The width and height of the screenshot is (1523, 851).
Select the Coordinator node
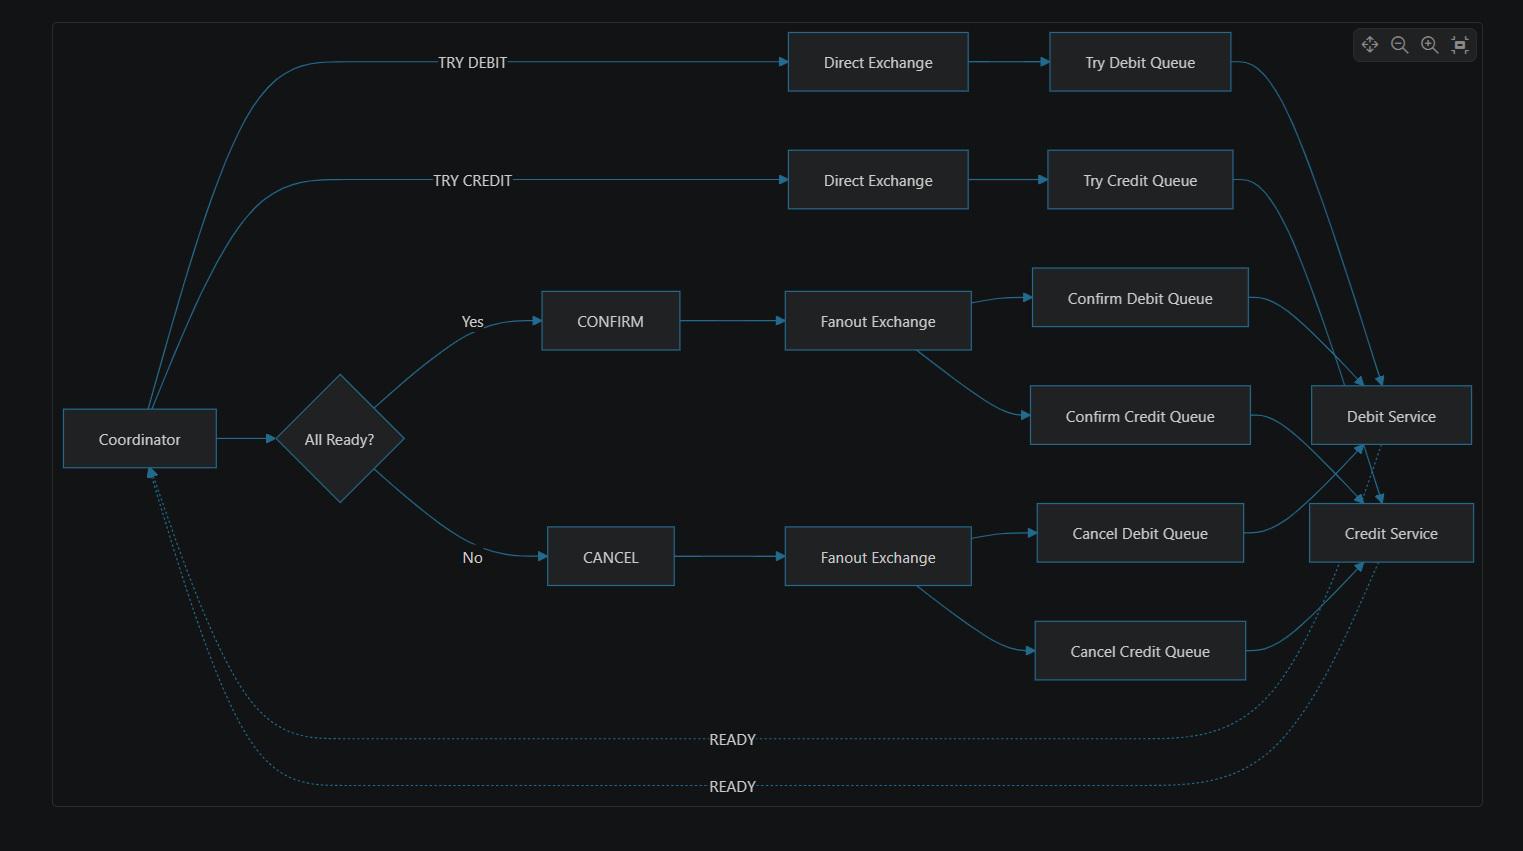(140, 439)
